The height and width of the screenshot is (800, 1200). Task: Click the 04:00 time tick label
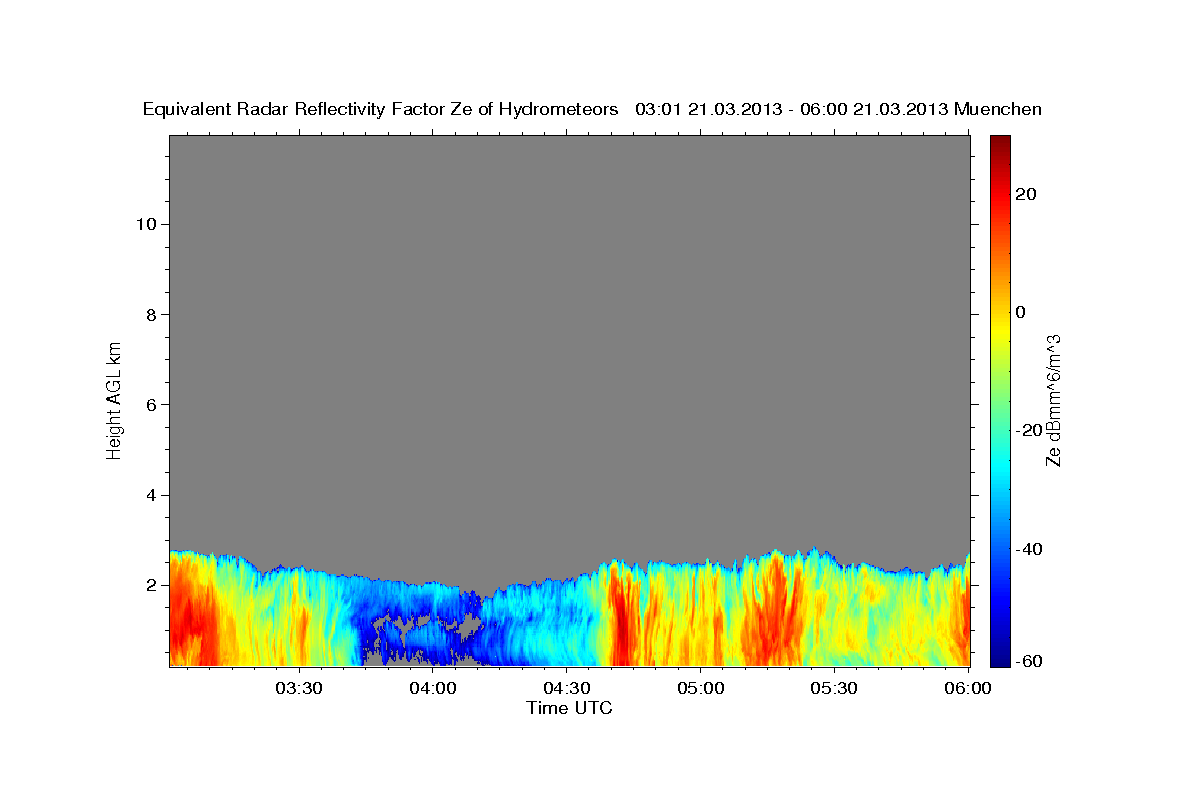[x=433, y=689]
